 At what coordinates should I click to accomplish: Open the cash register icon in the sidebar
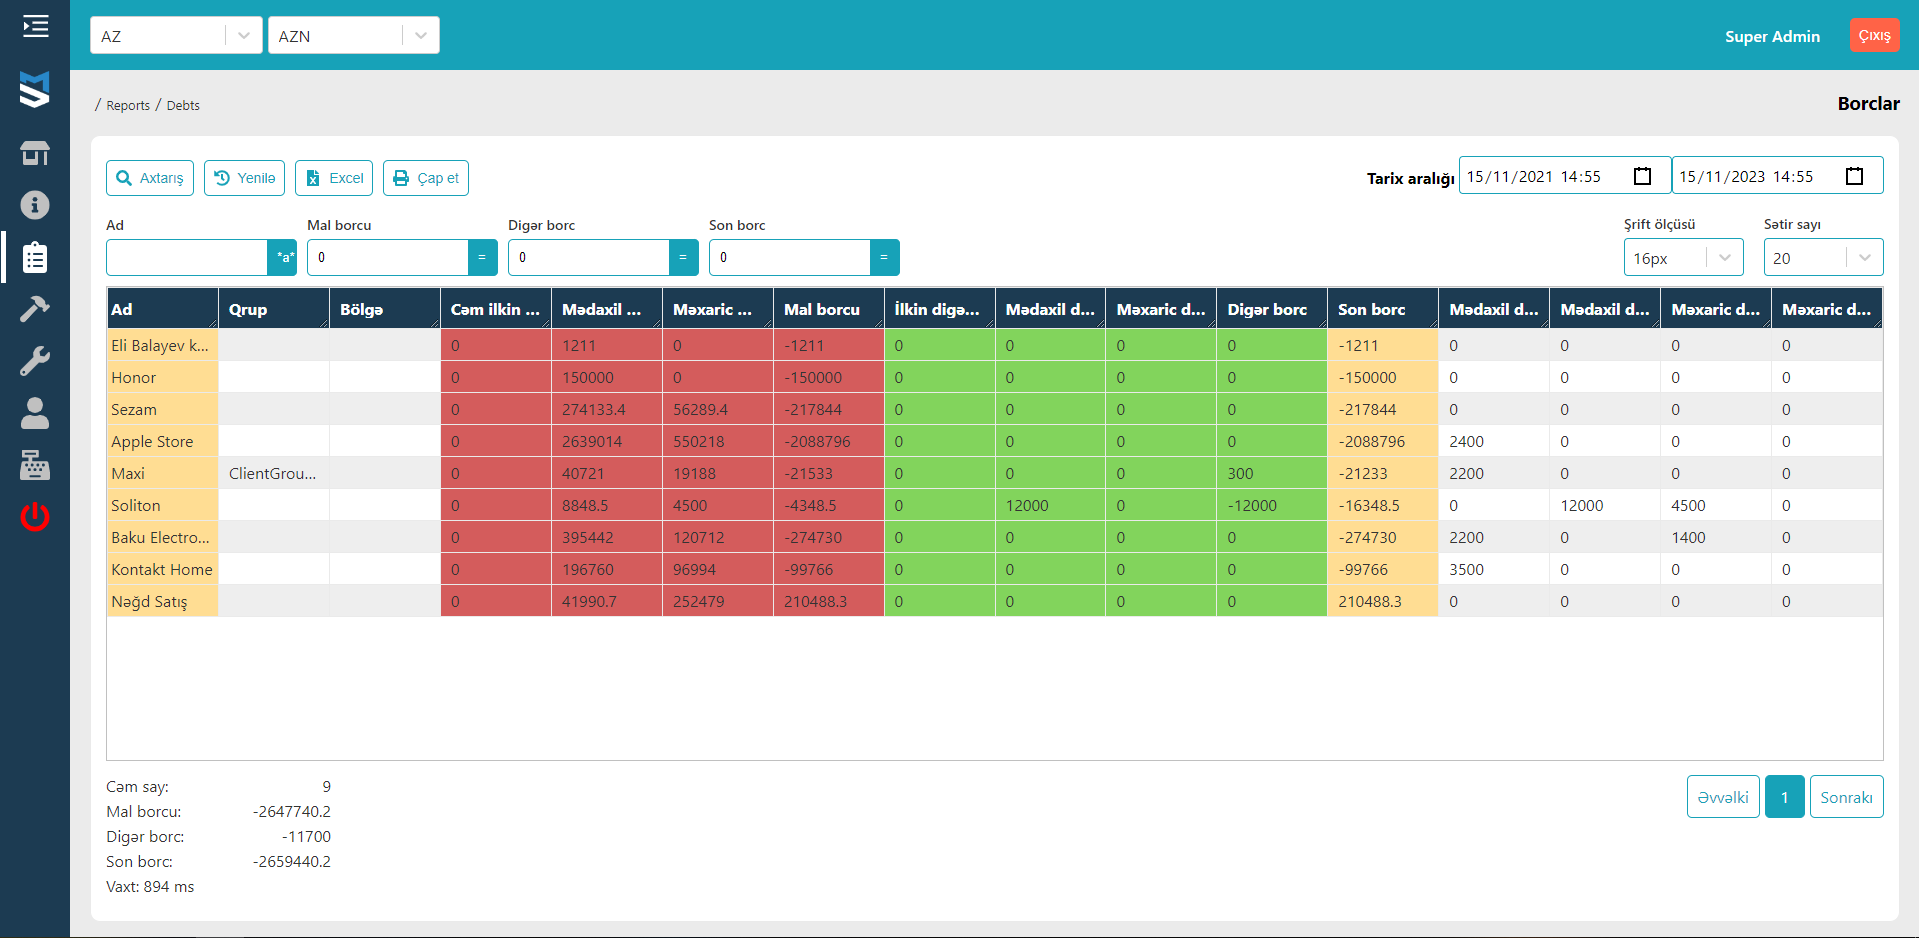point(35,465)
